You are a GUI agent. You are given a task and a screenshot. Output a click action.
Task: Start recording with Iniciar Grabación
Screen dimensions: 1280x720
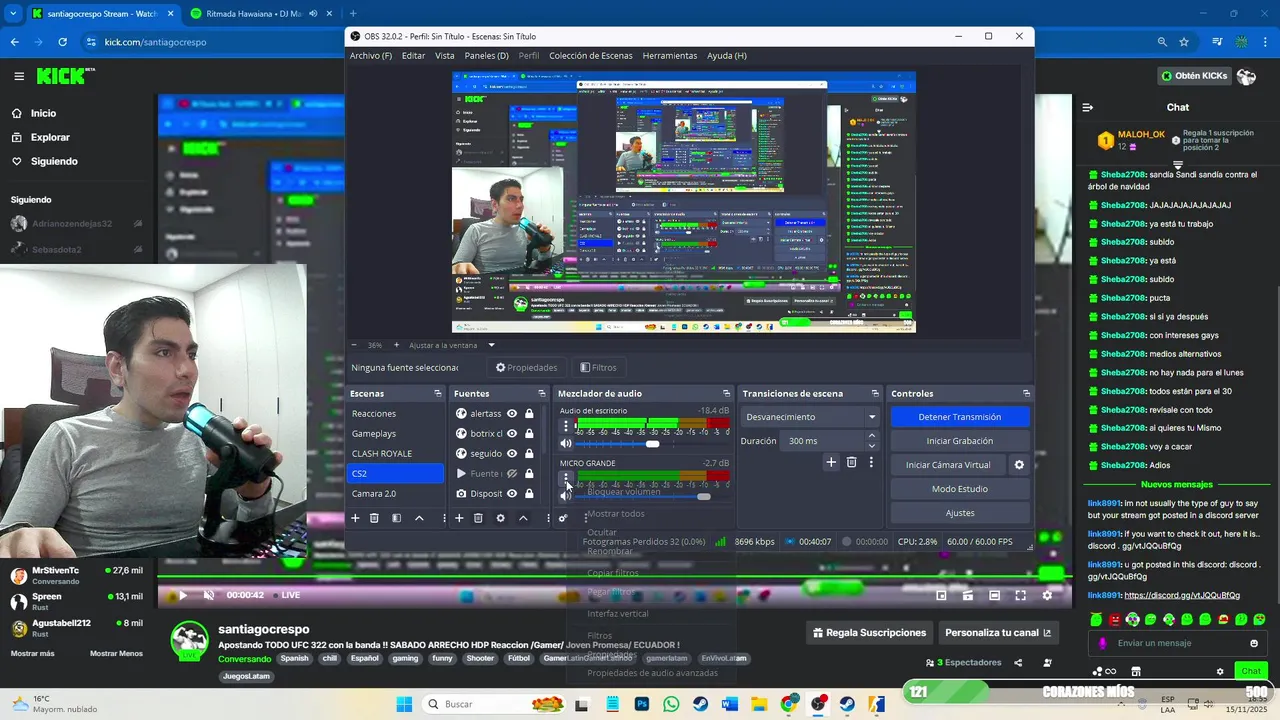point(959,441)
